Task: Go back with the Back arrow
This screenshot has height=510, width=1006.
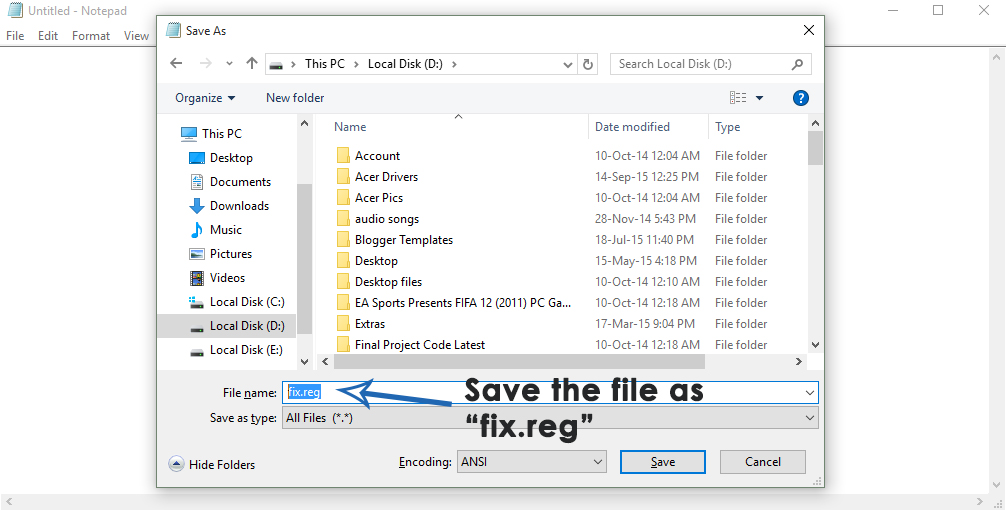Action: pyautogui.click(x=176, y=64)
